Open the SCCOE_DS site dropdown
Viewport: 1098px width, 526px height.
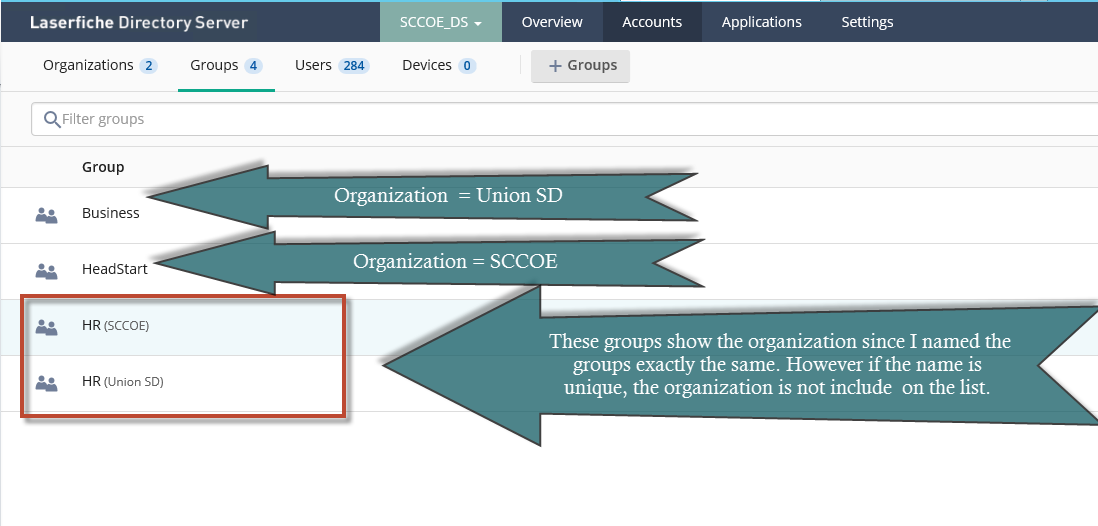[x=440, y=22]
